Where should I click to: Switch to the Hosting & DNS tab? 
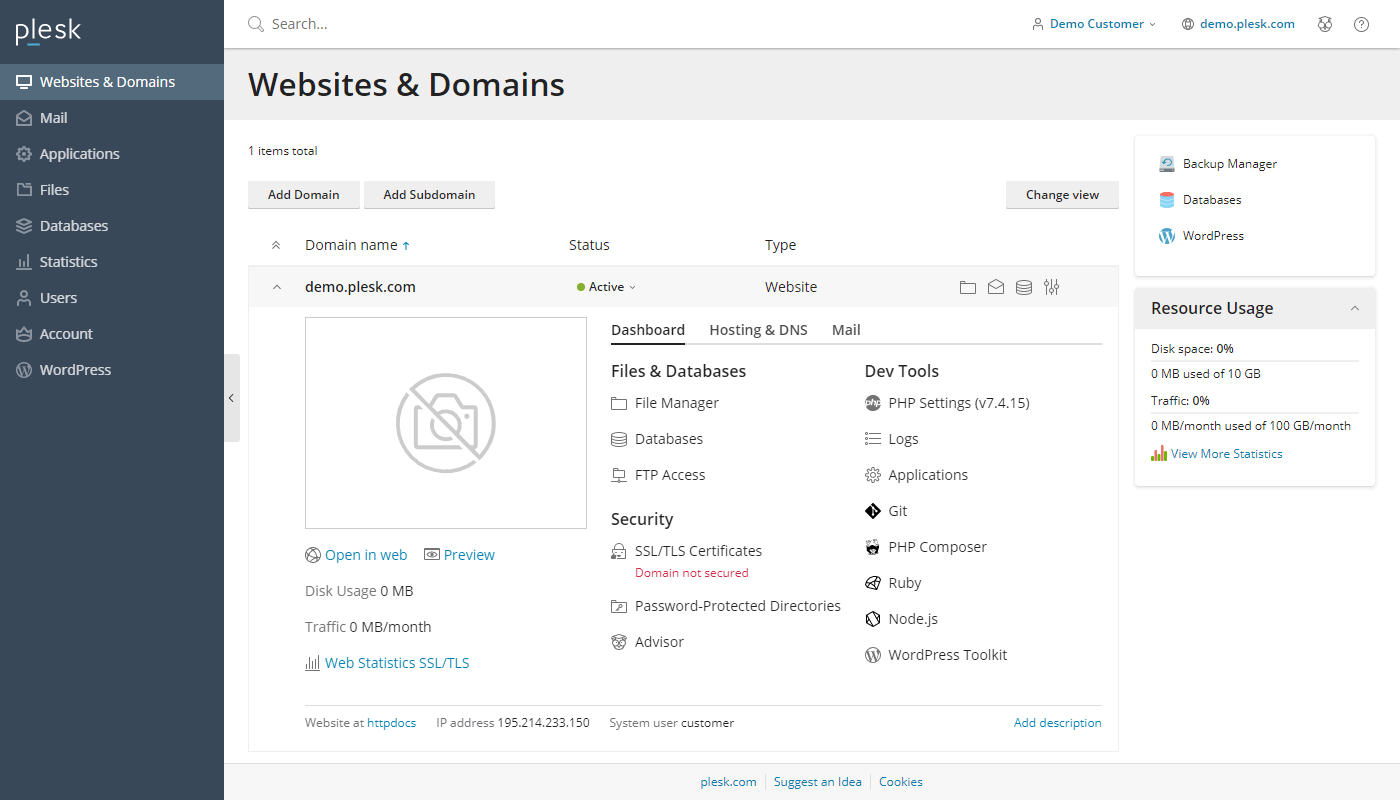point(758,330)
